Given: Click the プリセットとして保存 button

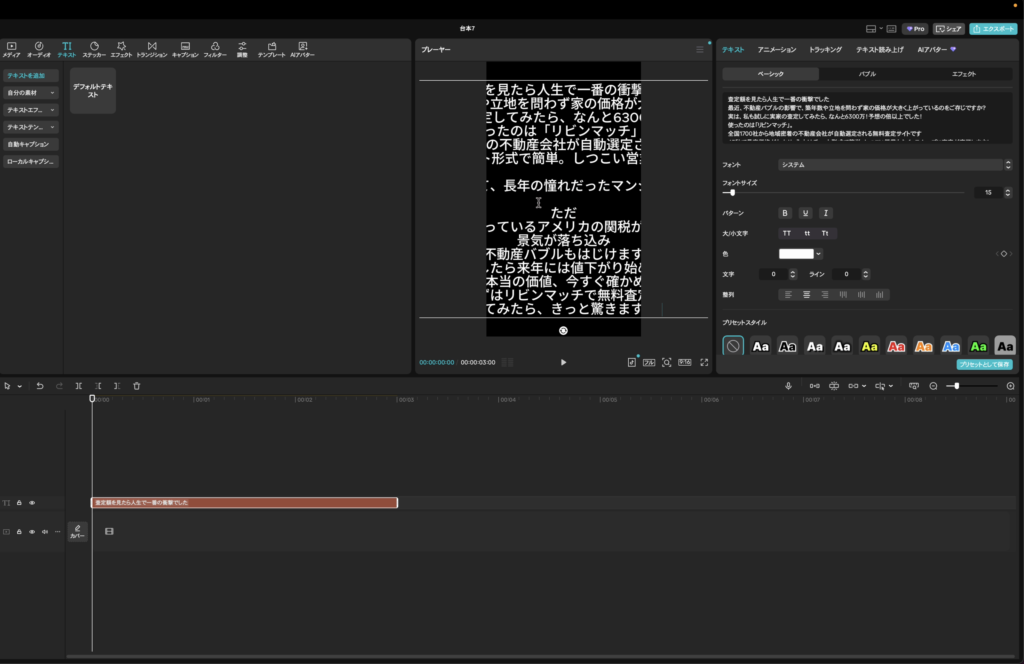Looking at the screenshot, I should click(x=984, y=364).
